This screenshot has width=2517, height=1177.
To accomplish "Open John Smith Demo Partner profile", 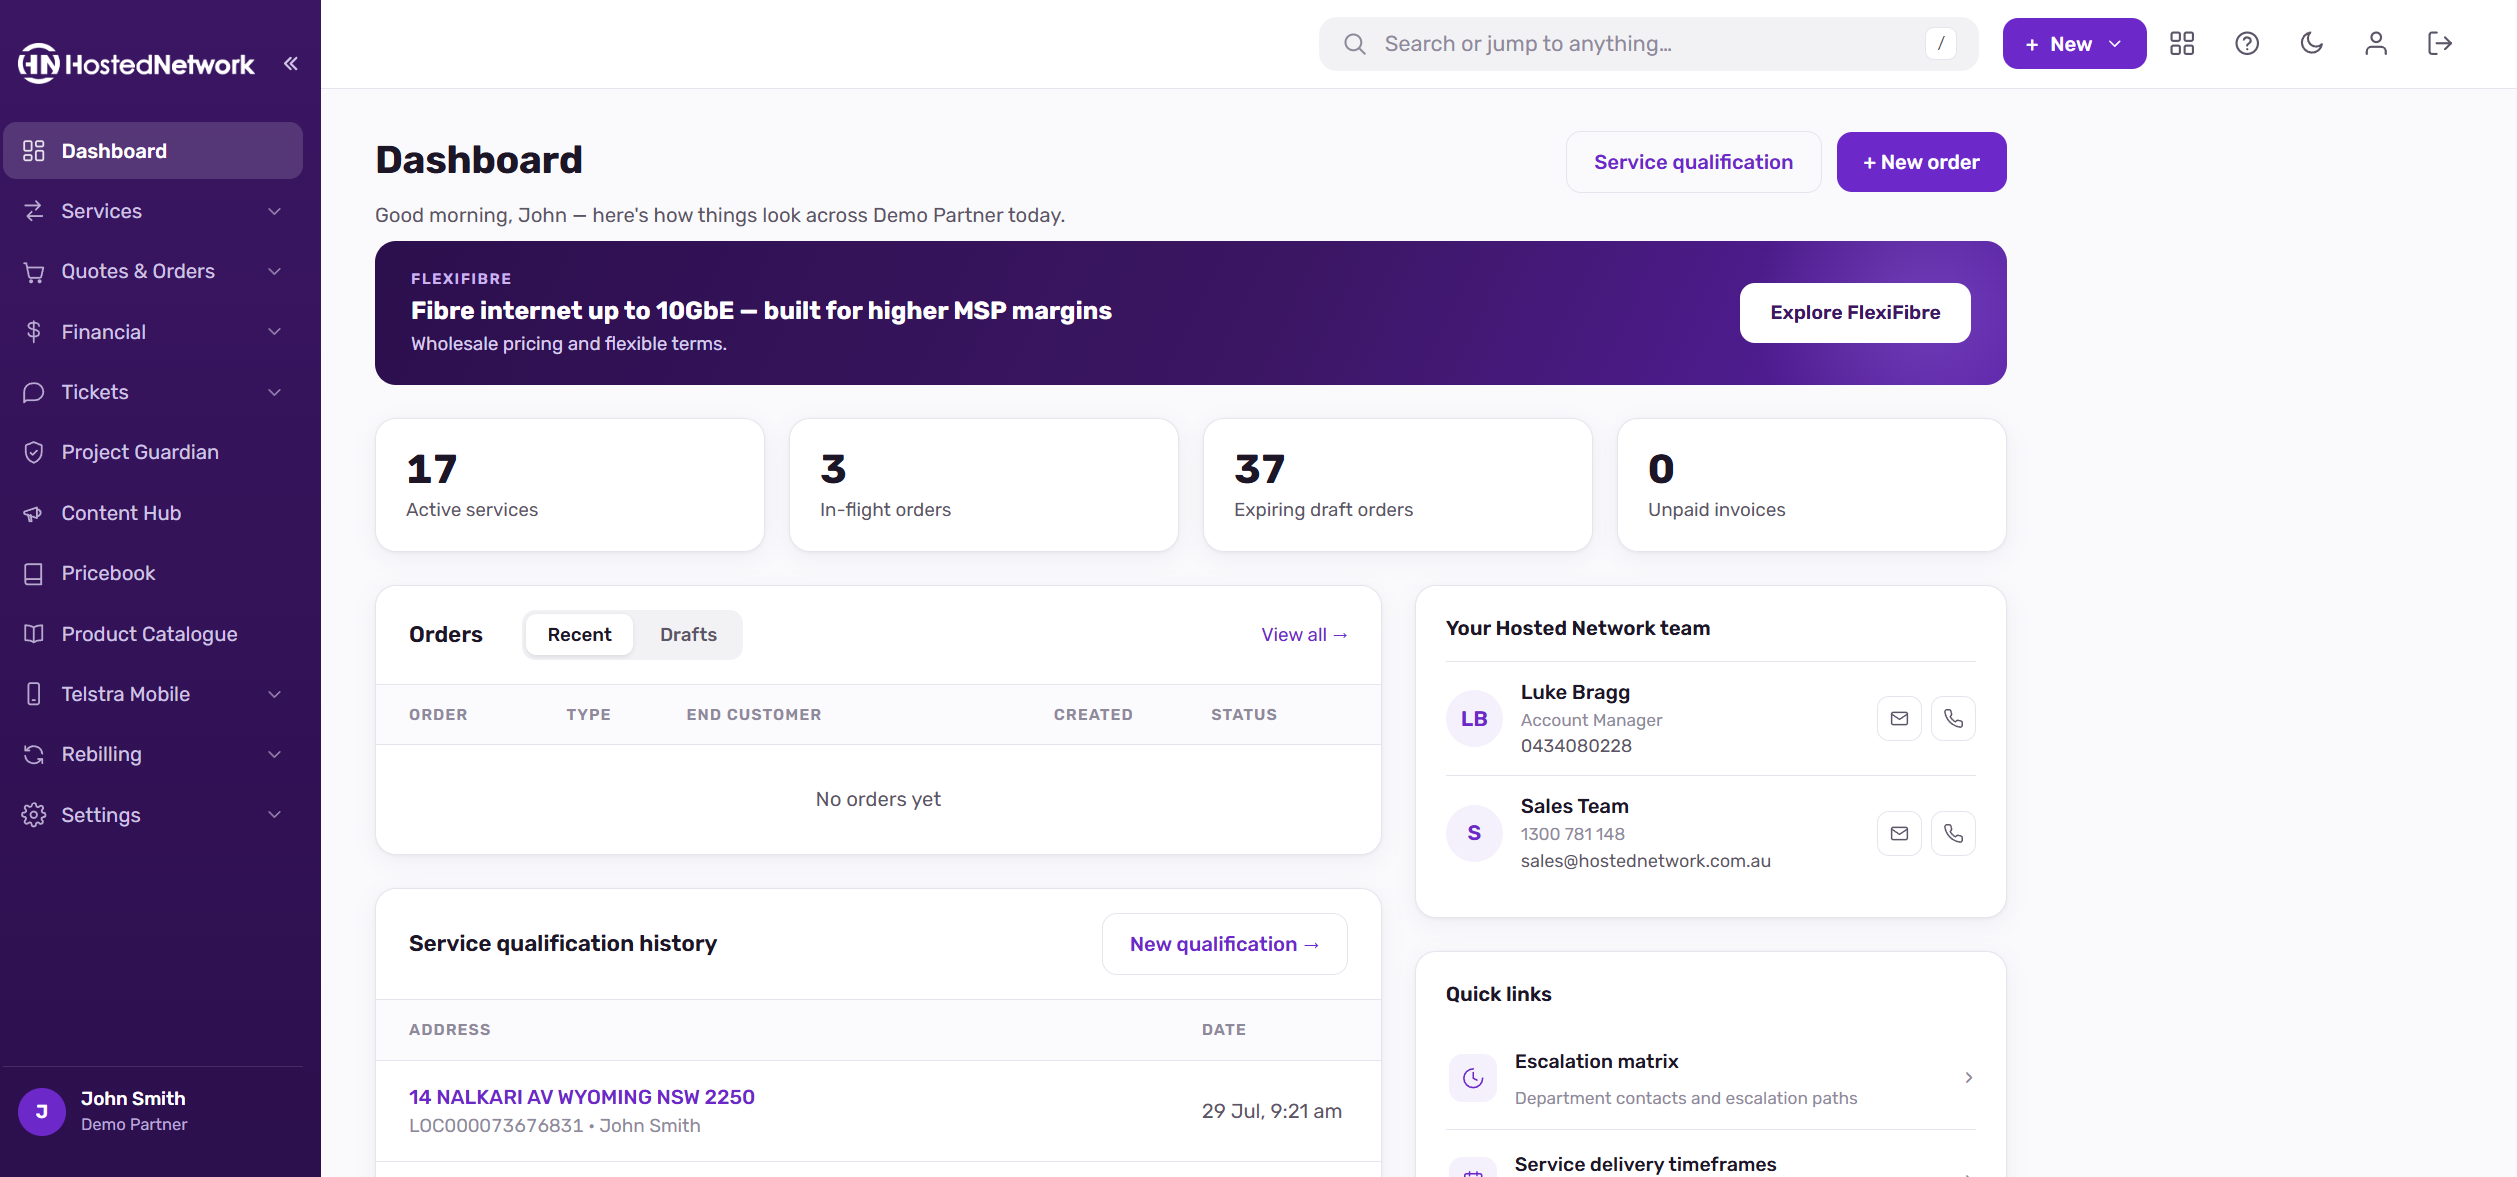I will (x=153, y=1111).
